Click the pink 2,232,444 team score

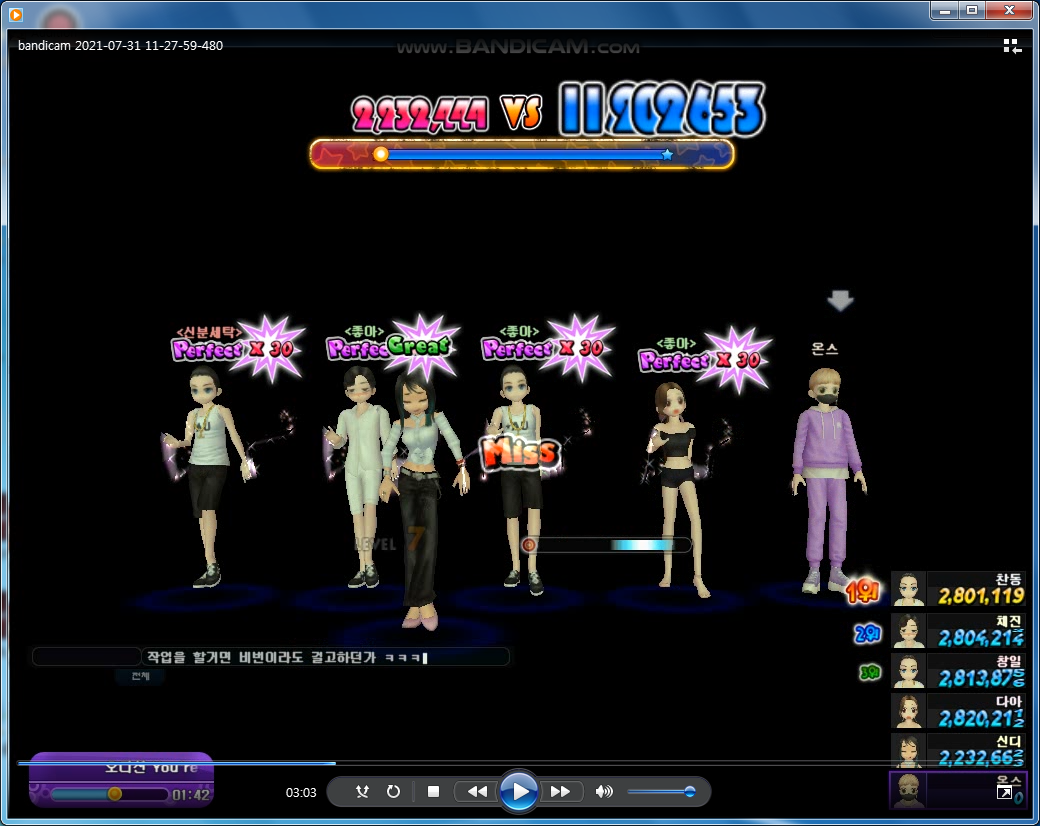point(420,113)
